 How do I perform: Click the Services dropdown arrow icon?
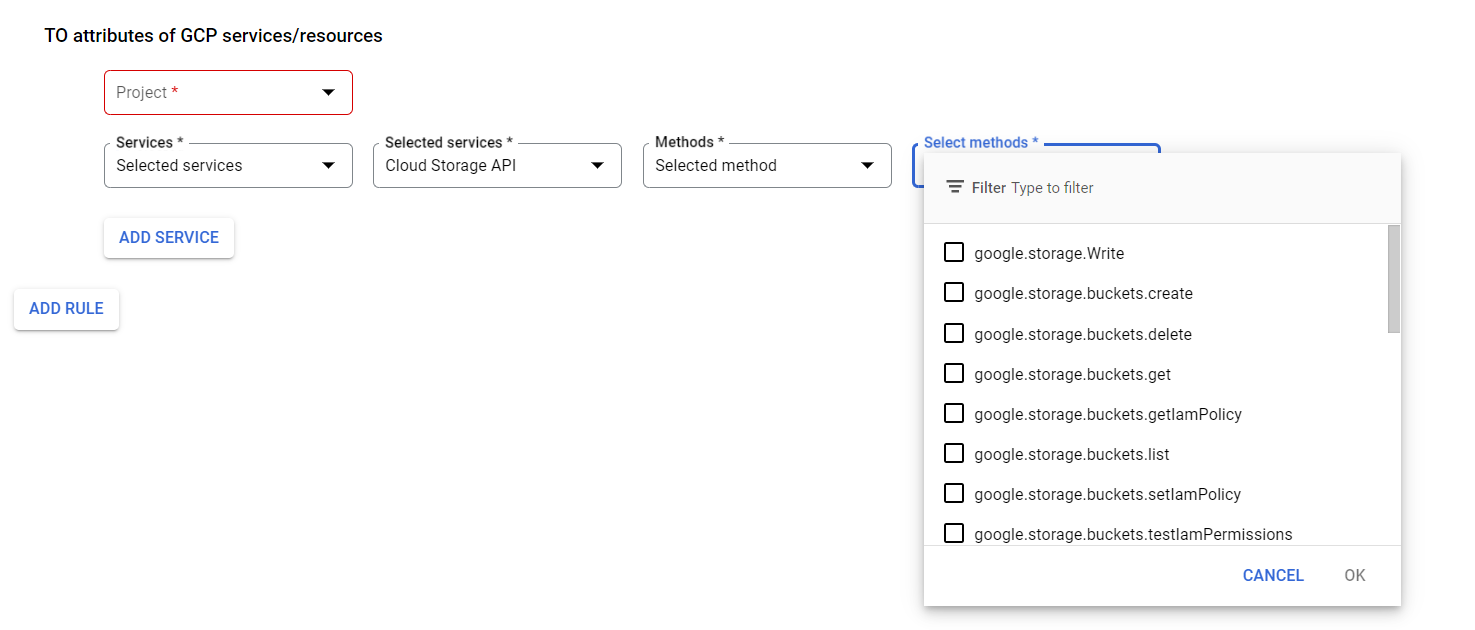[x=330, y=165]
